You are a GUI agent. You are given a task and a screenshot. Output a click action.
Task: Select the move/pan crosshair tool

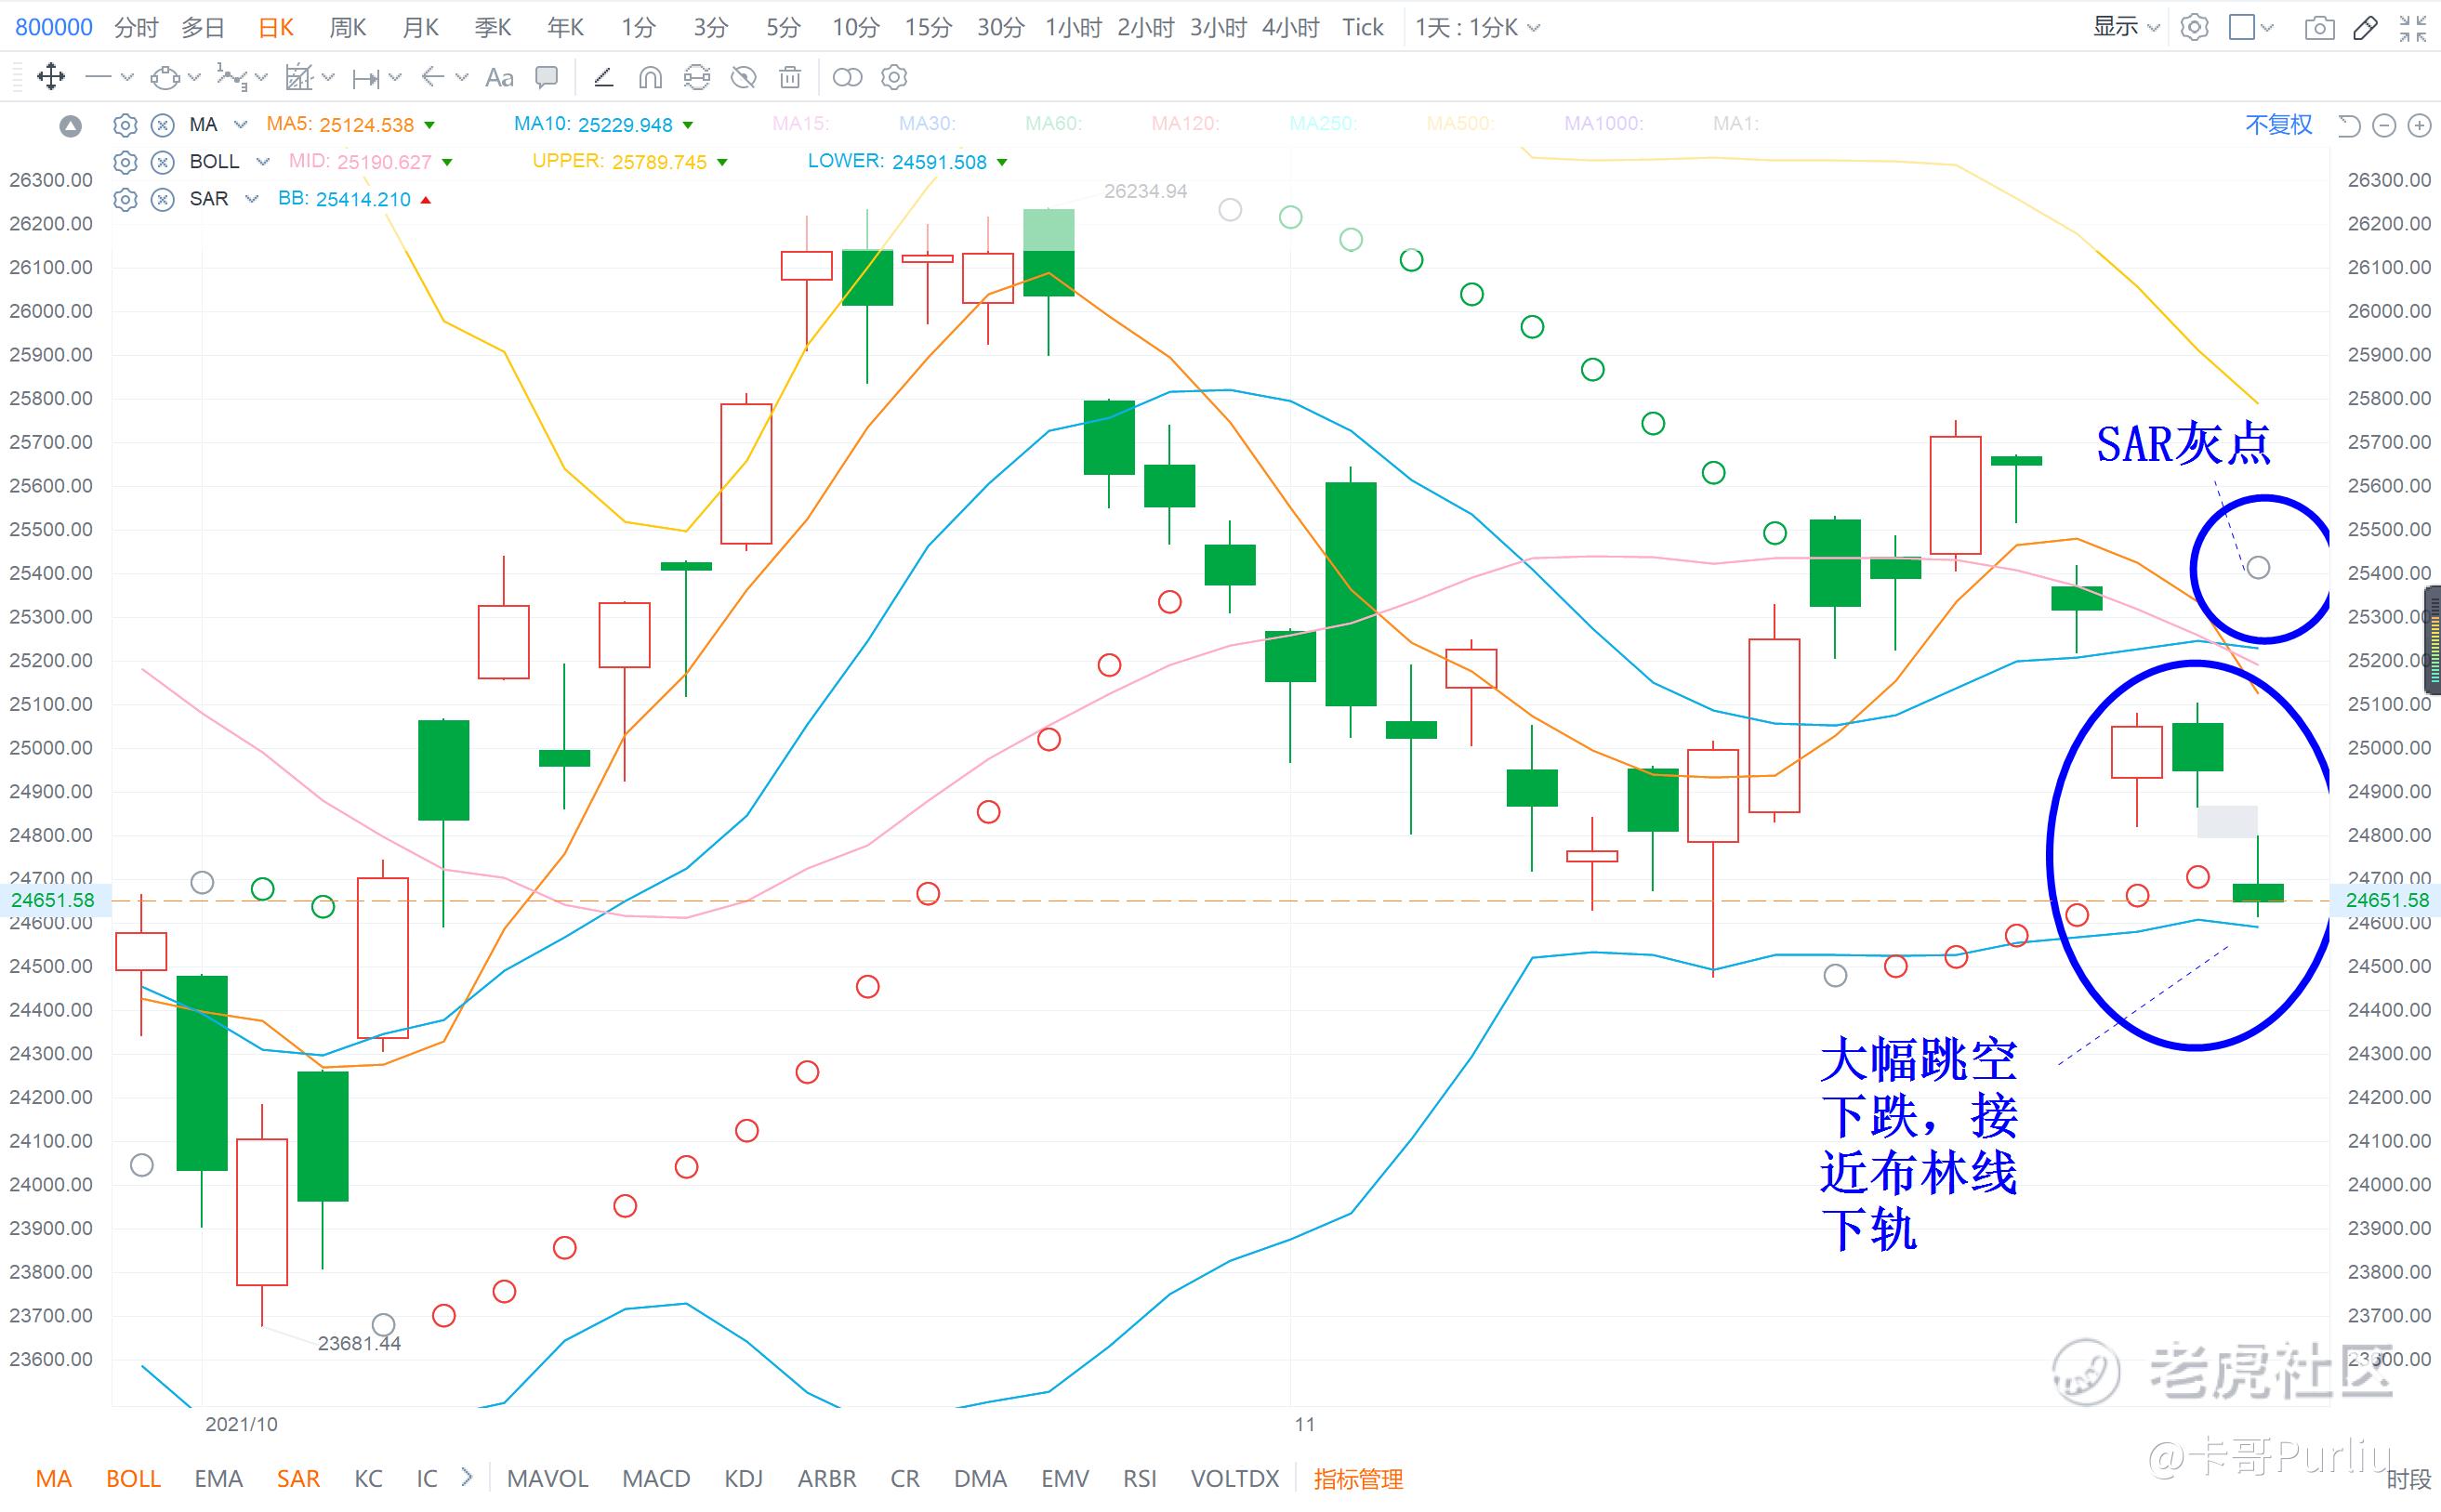point(50,77)
